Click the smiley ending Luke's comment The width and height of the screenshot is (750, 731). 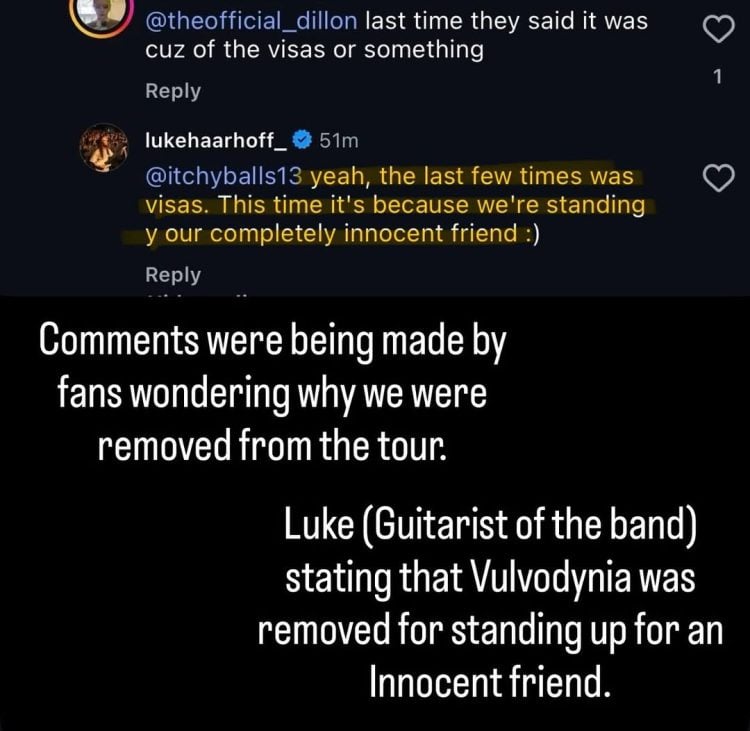pos(528,235)
